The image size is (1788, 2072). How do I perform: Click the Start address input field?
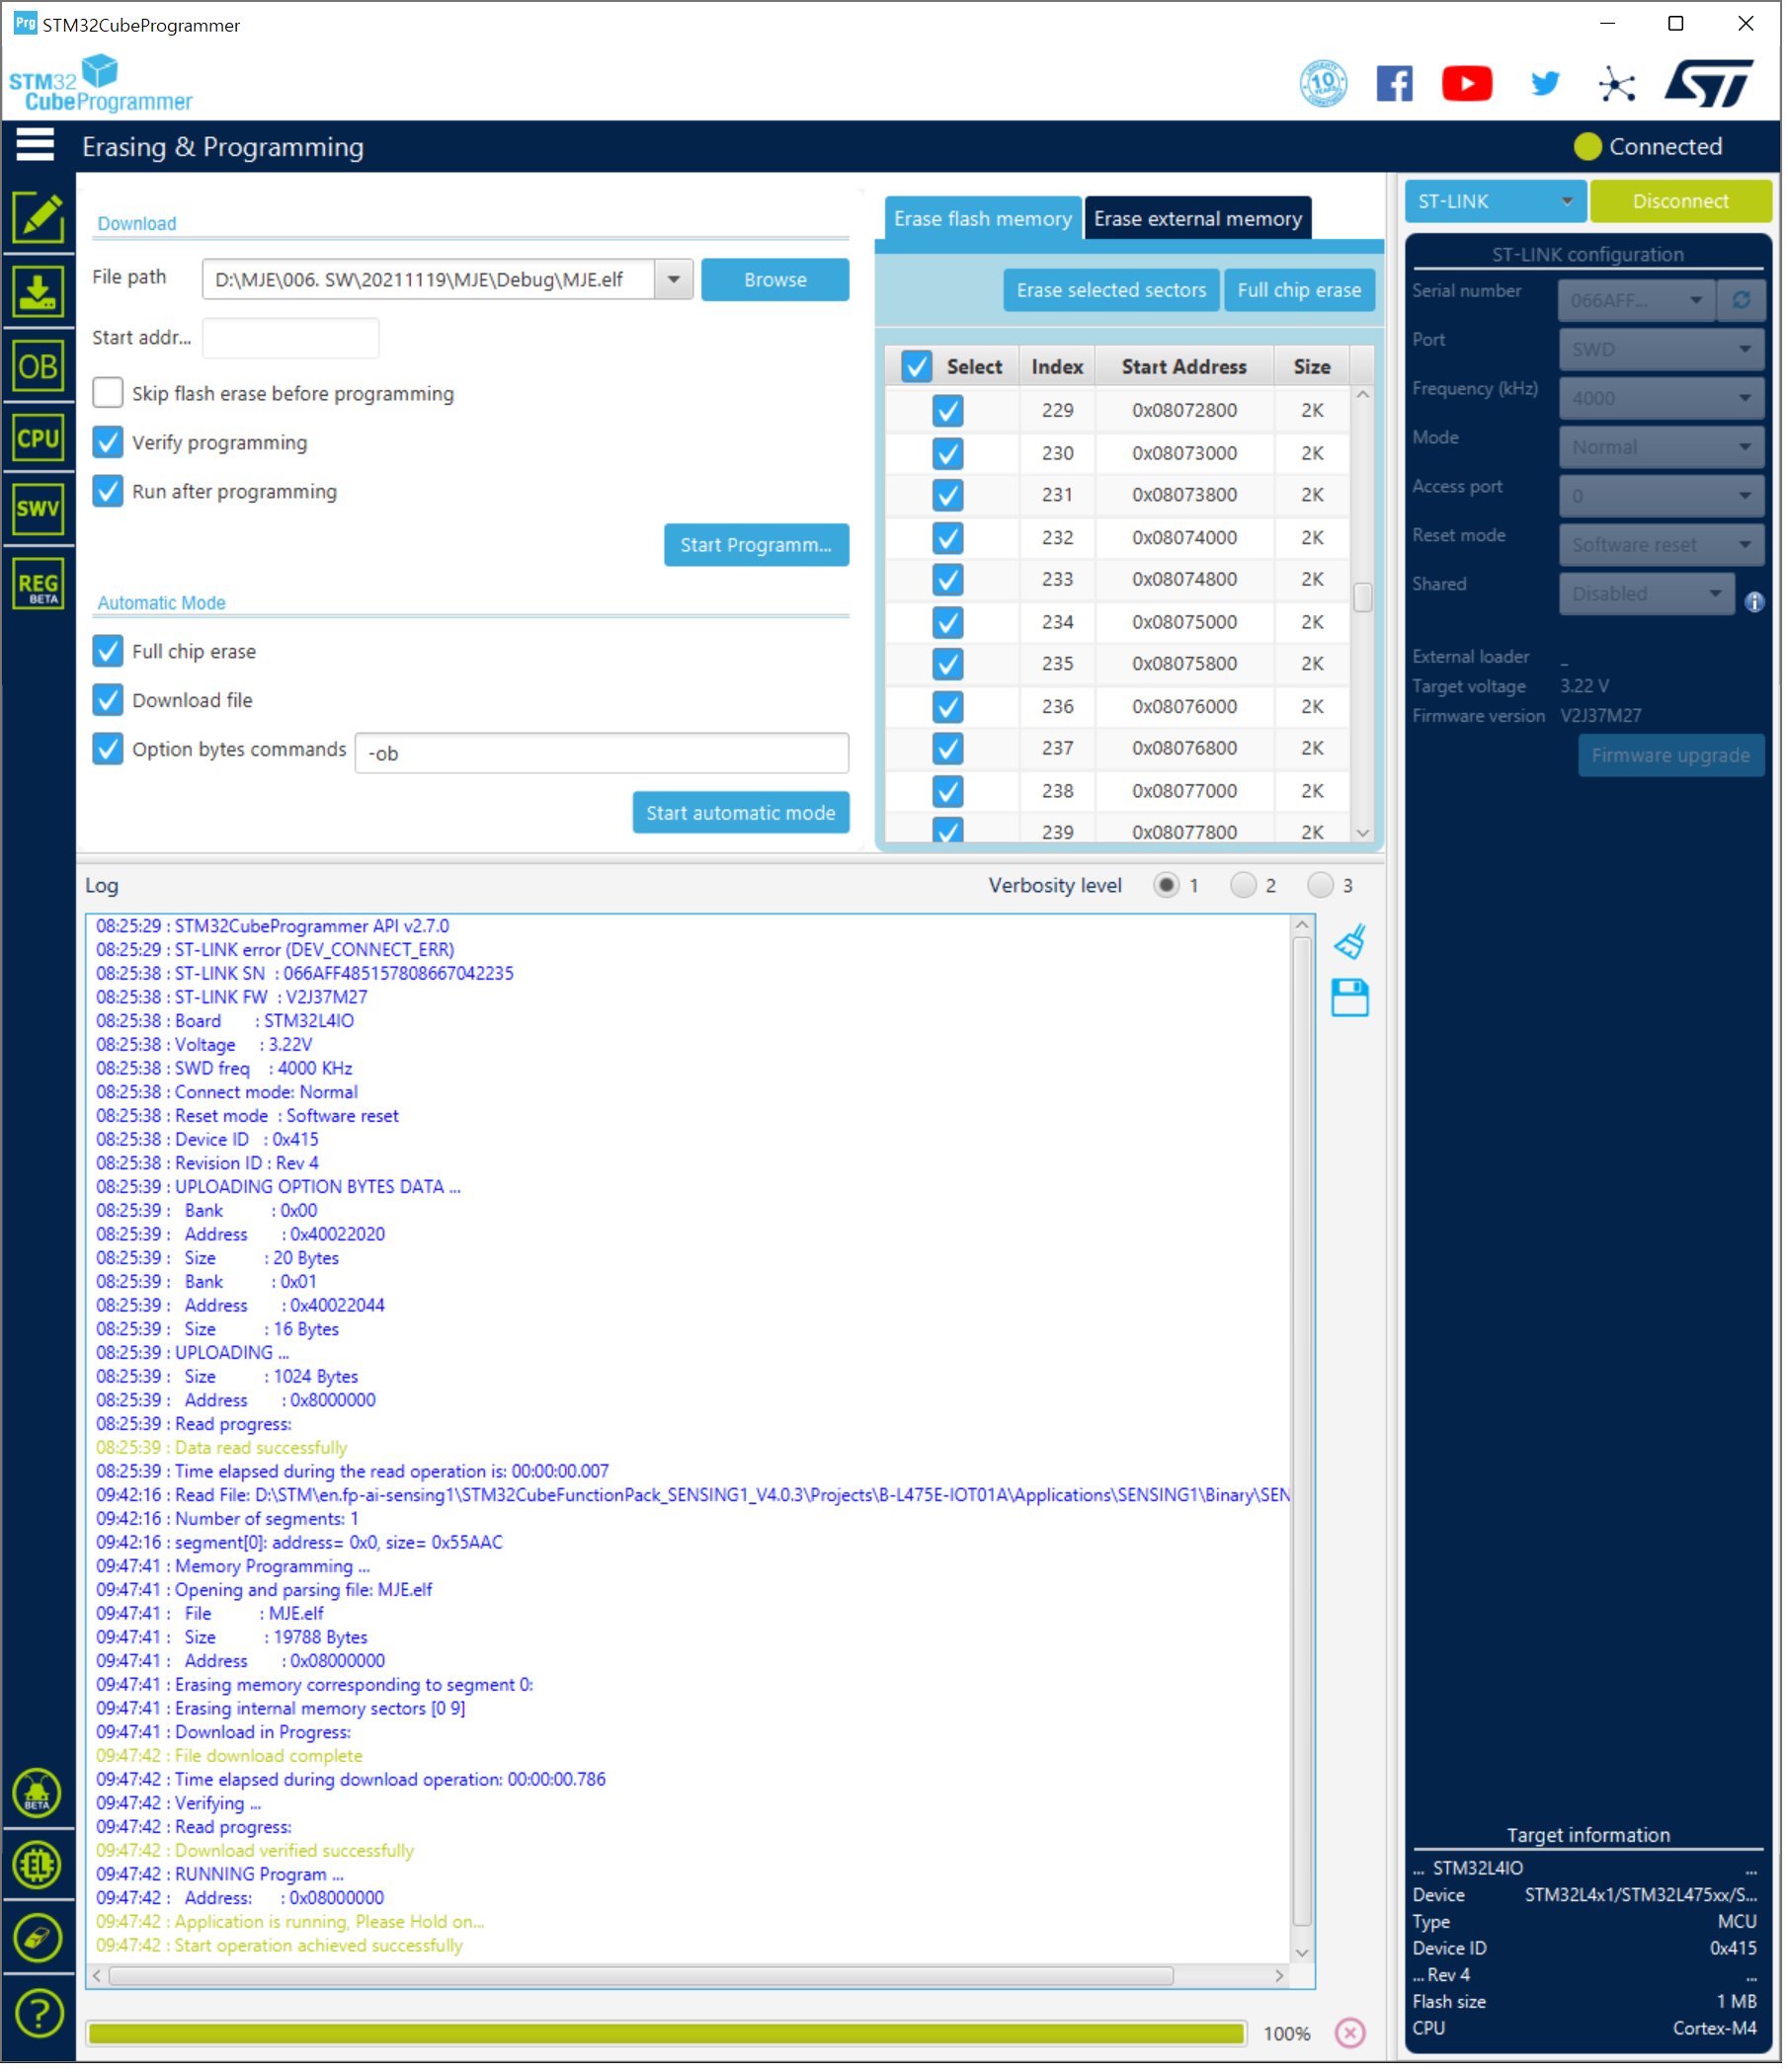[x=291, y=339]
